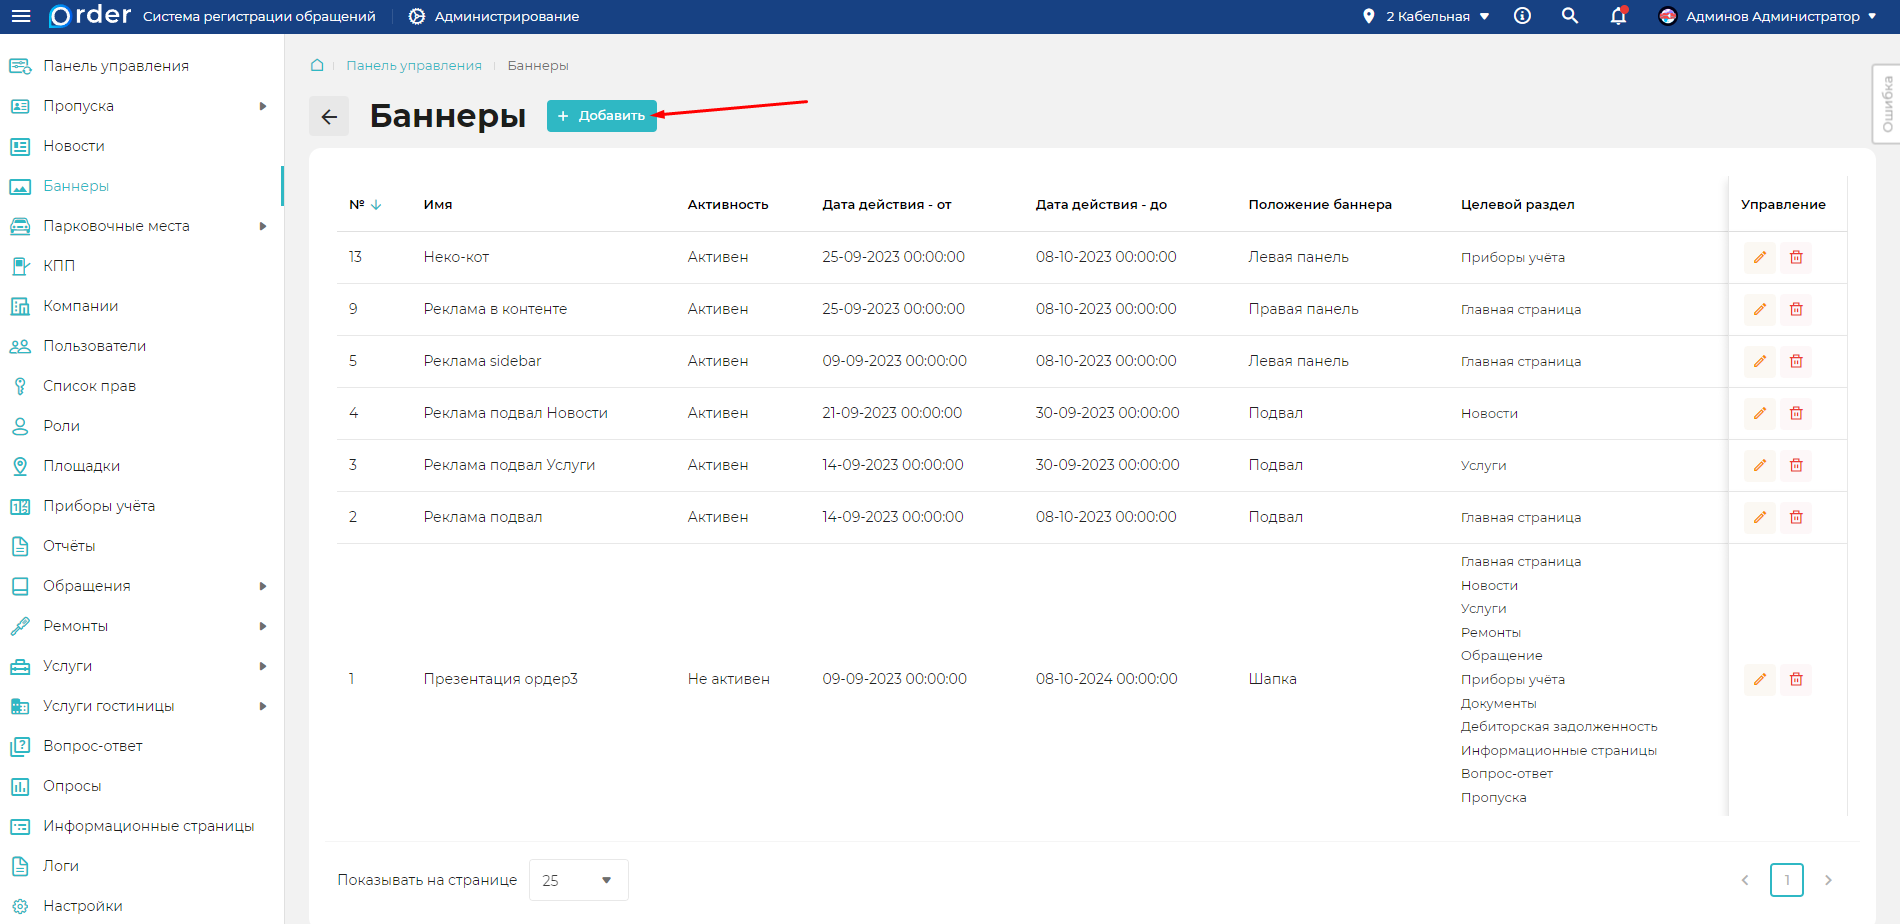
Task: Open the rows per page dropdown
Action: [578, 880]
